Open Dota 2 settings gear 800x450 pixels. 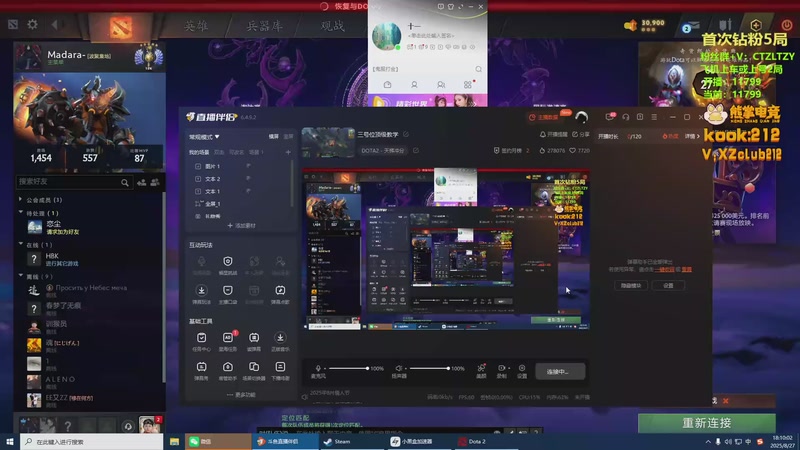(x=32, y=24)
